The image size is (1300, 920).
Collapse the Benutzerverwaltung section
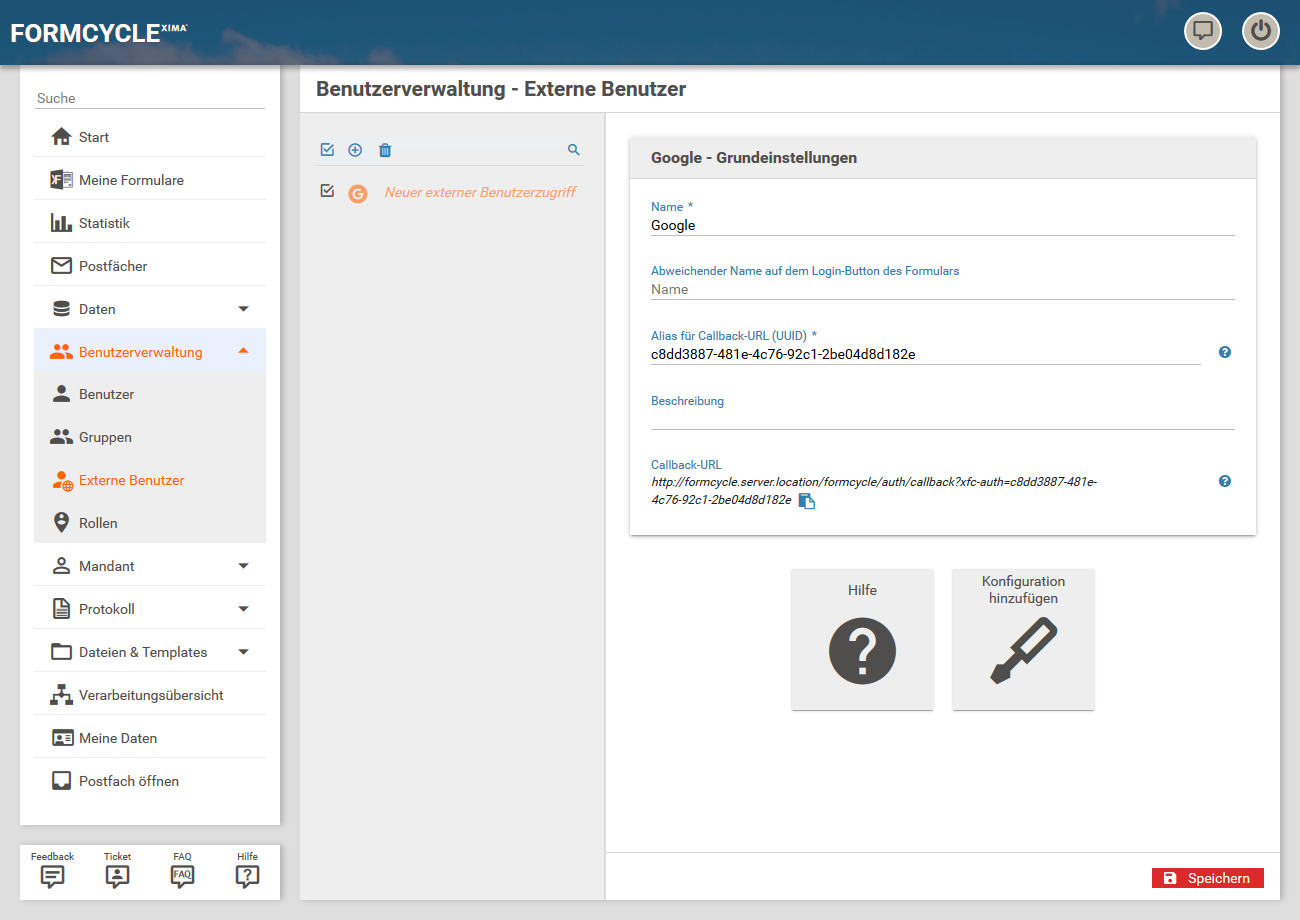[243, 352]
